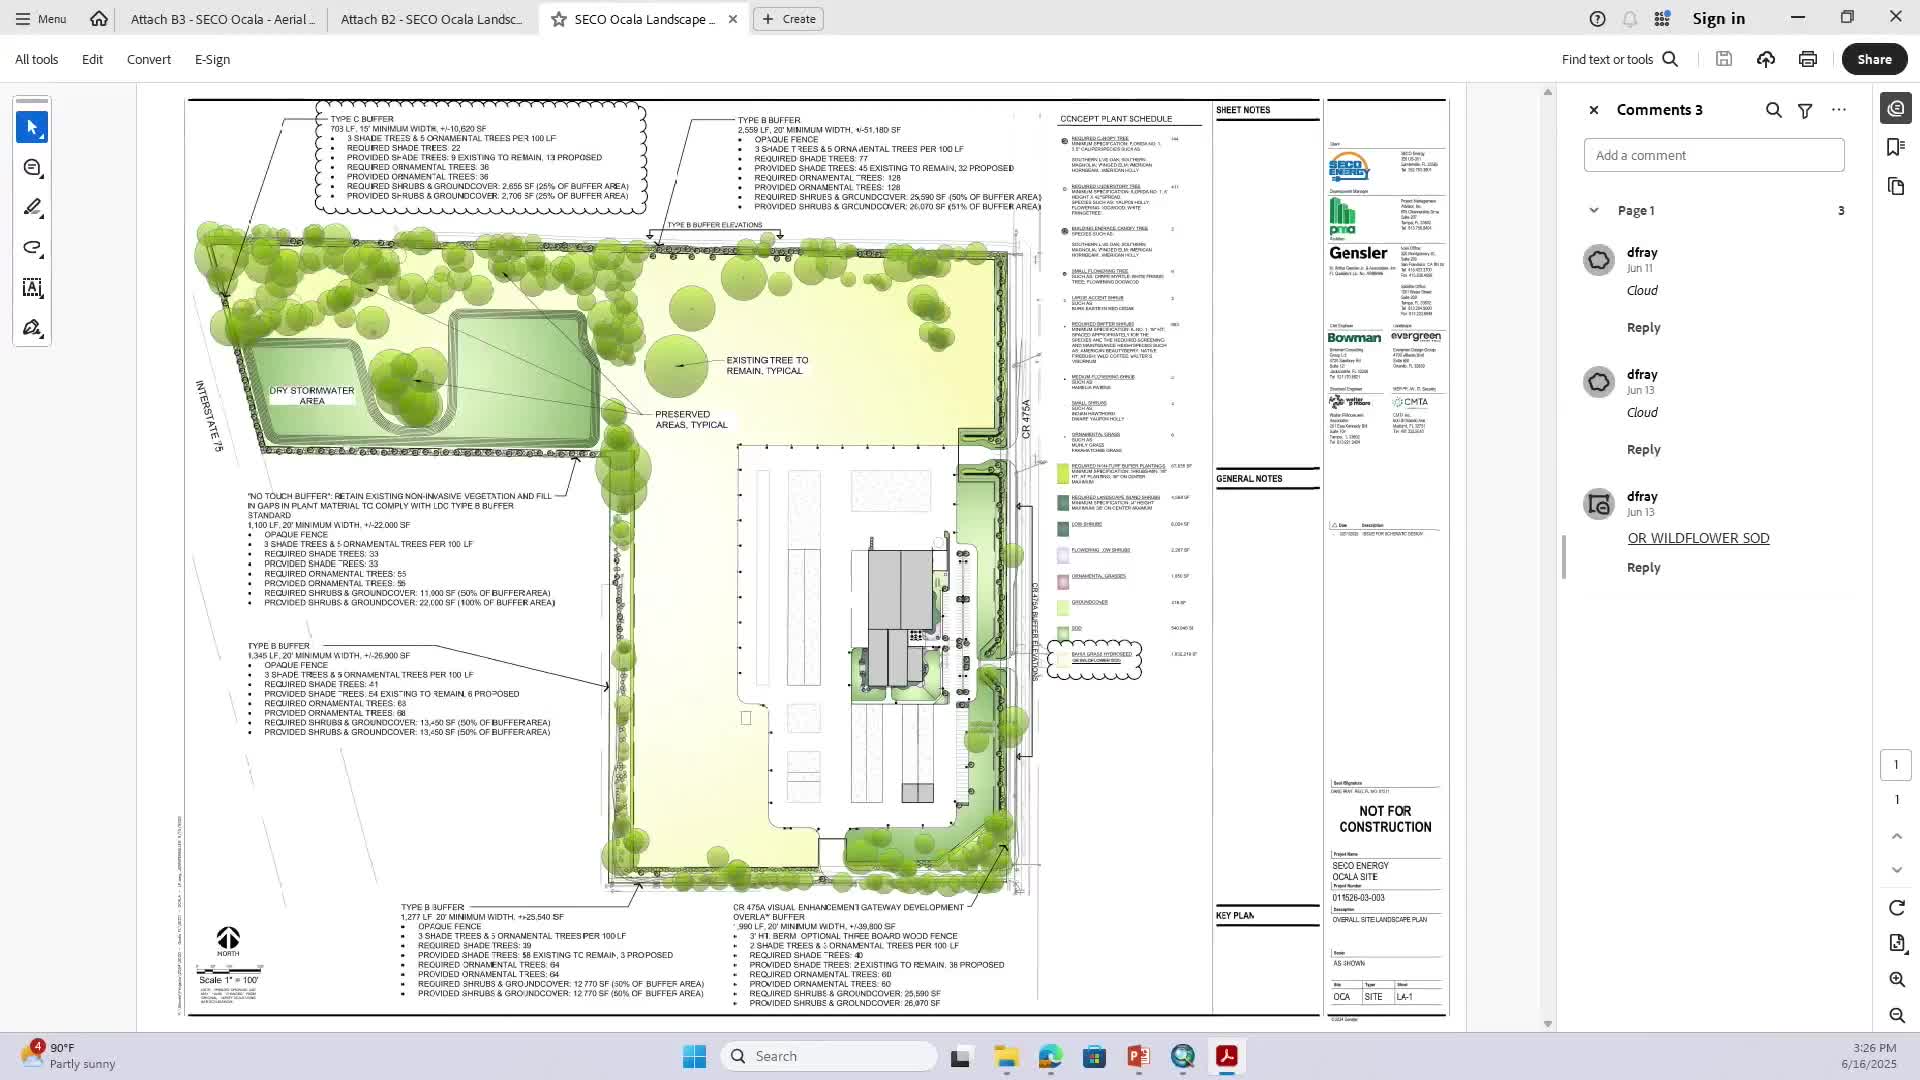Open the Convert menu
1920x1080 pixels.
click(x=149, y=59)
